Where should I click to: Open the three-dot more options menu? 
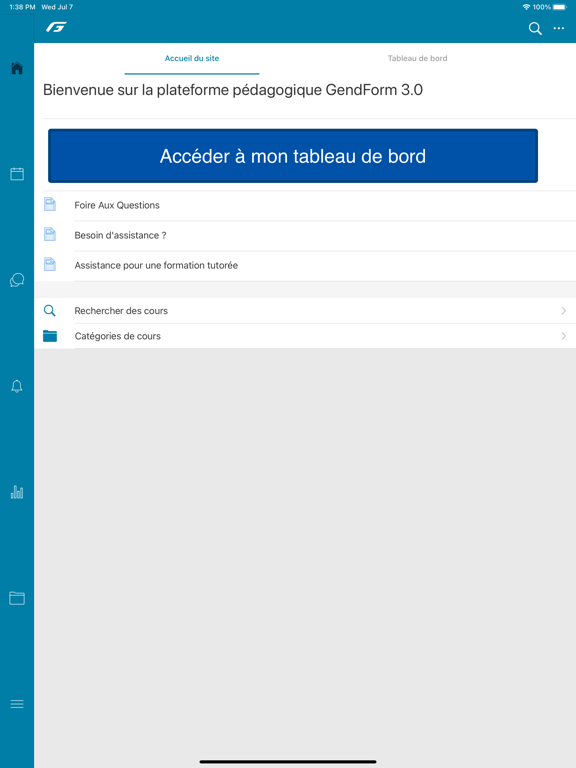(x=559, y=28)
